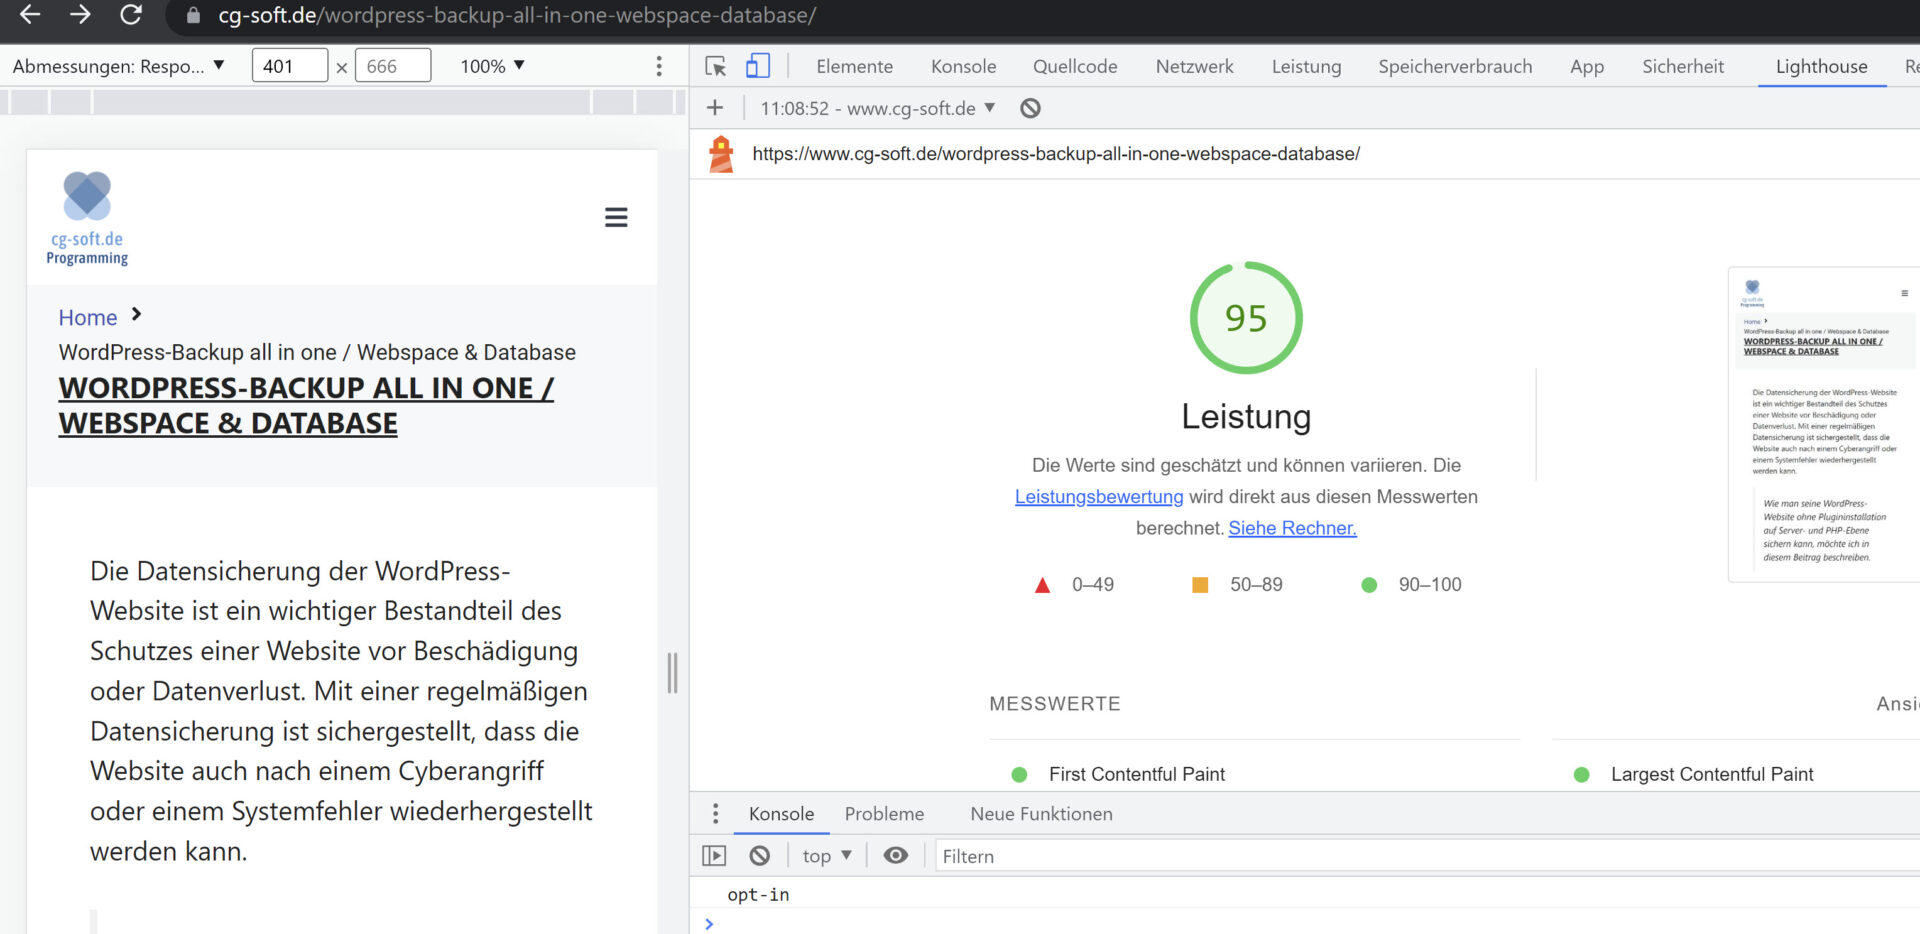
Task: Click the page screenshot thumbnail
Action: [x=1823, y=424]
